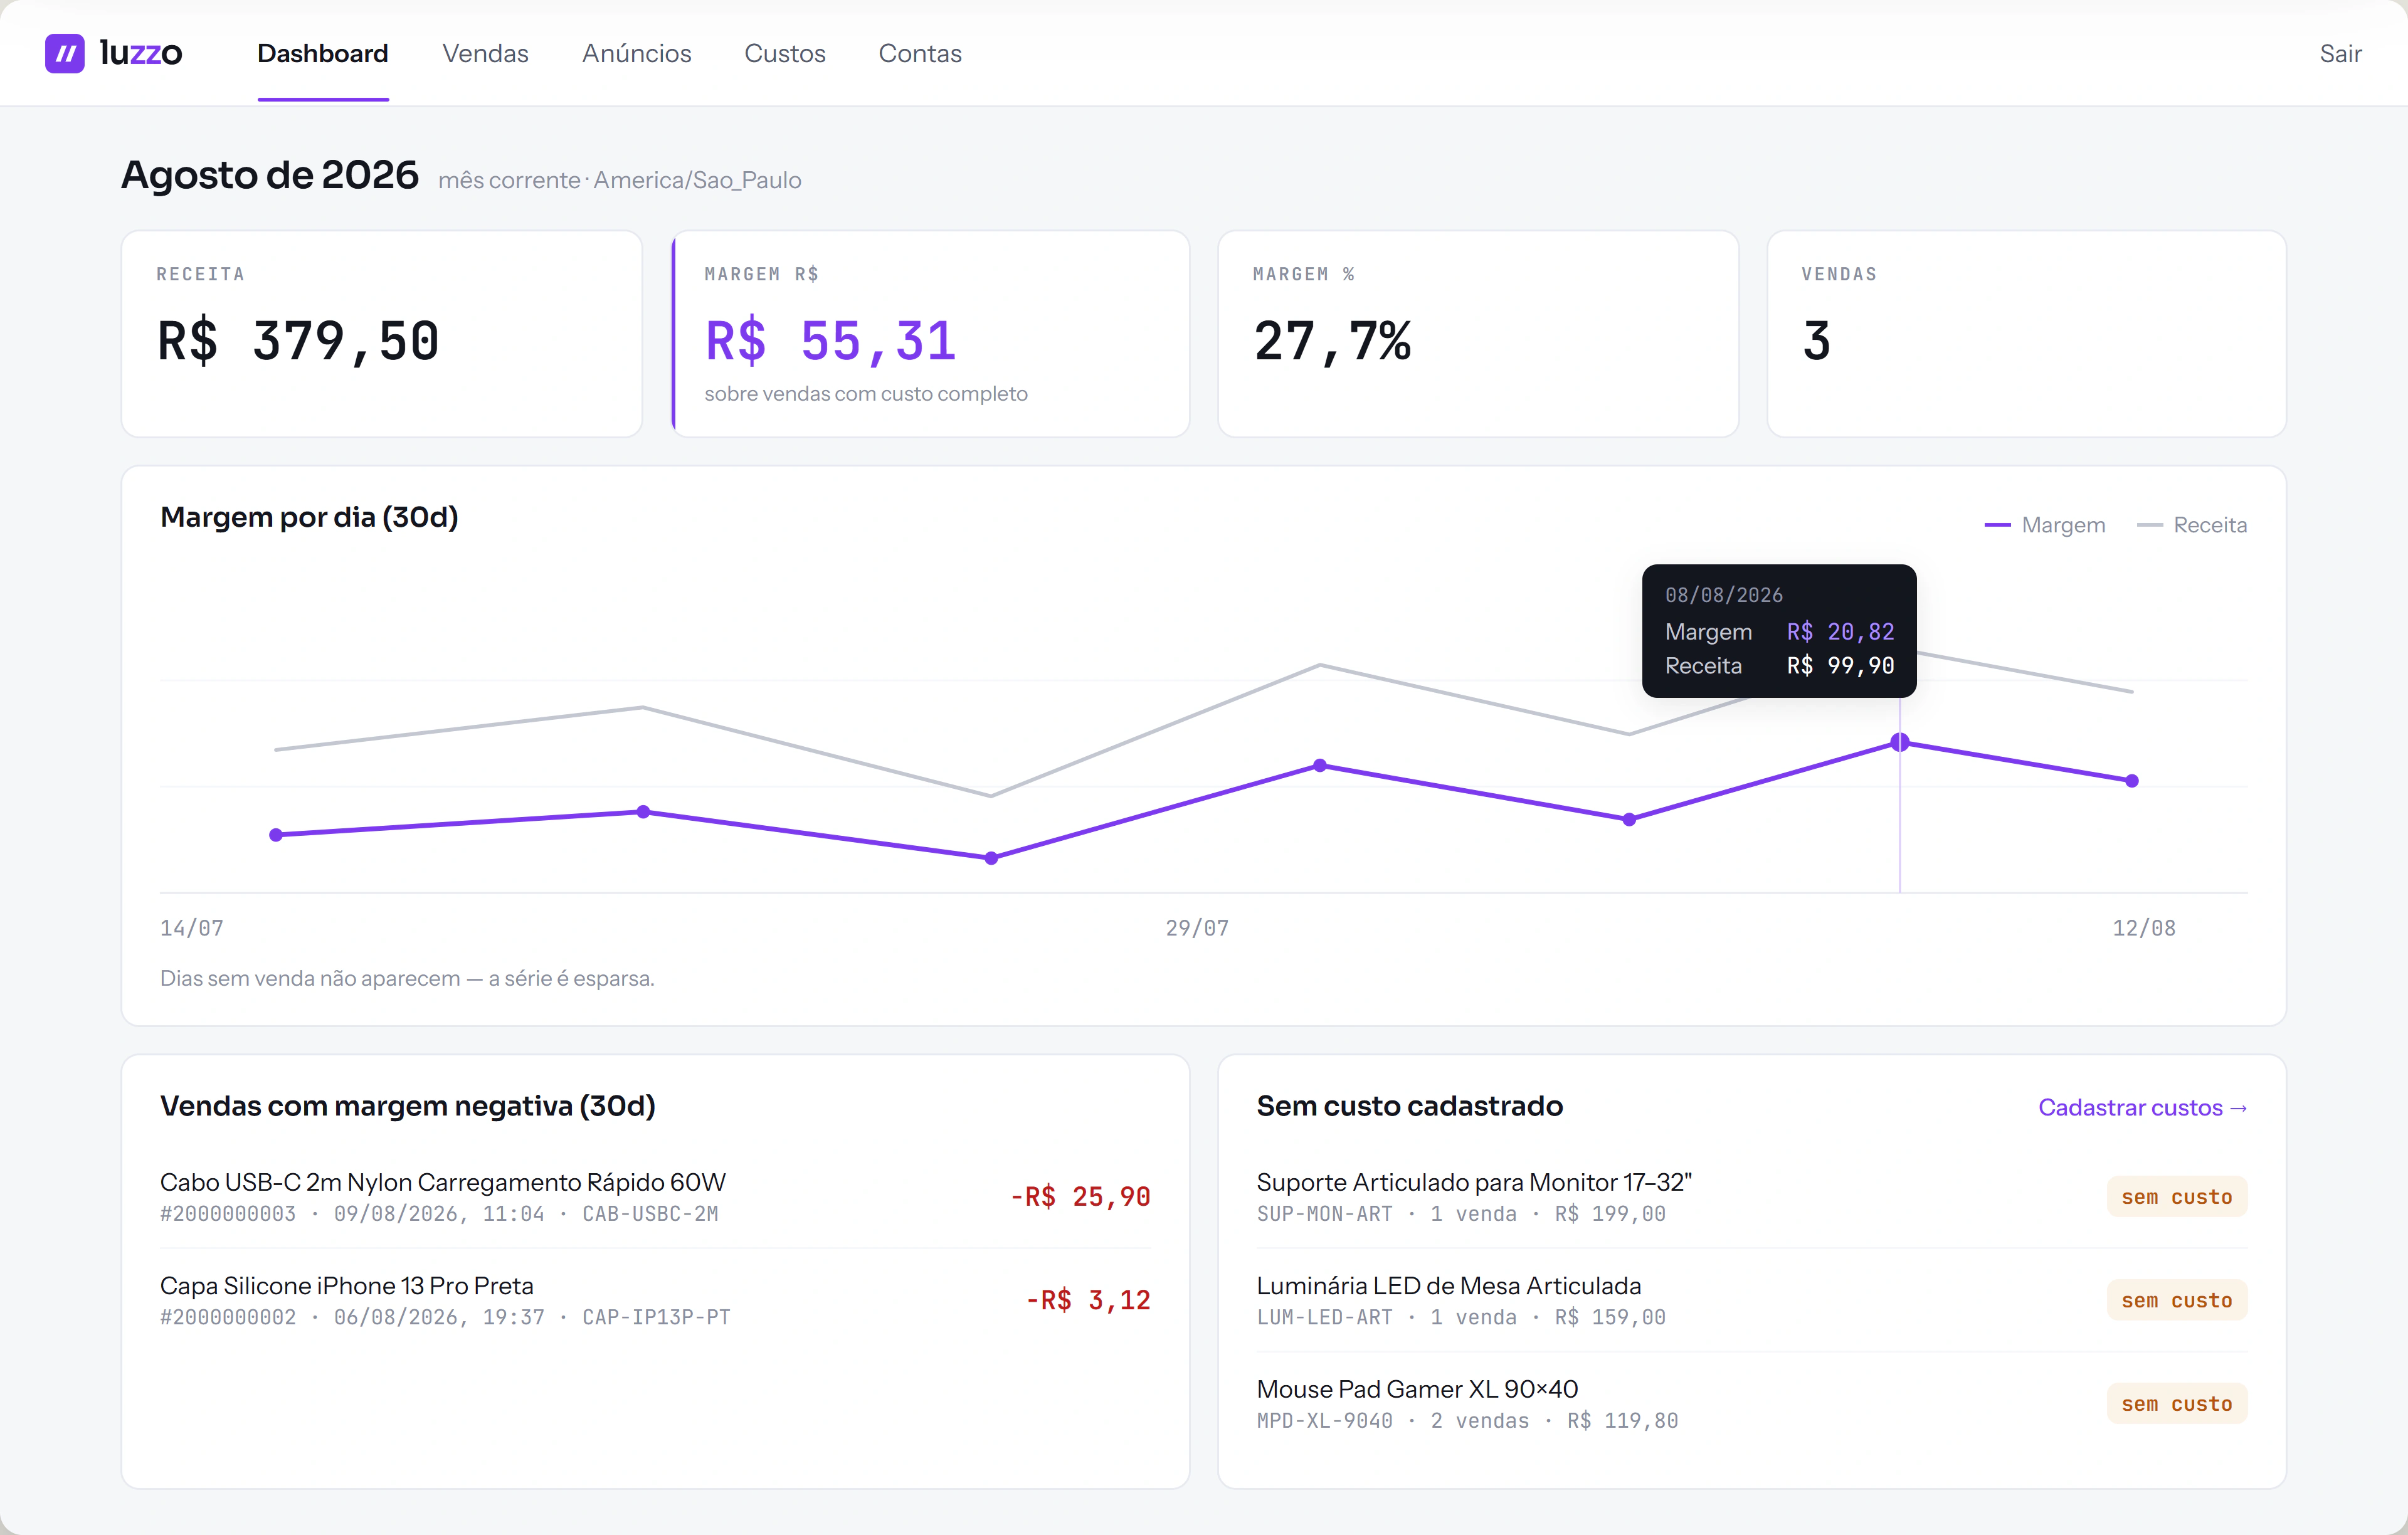The height and width of the screenshot is (1535, 2408).
Task: Open the Dashboard tab
Action: (322, 53)
